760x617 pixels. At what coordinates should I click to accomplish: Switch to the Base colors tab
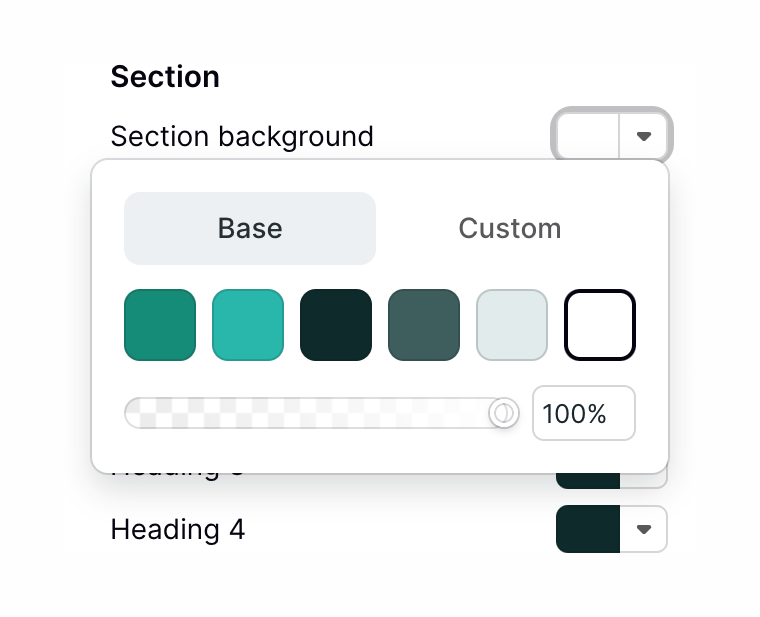click(x=250, y=228)
